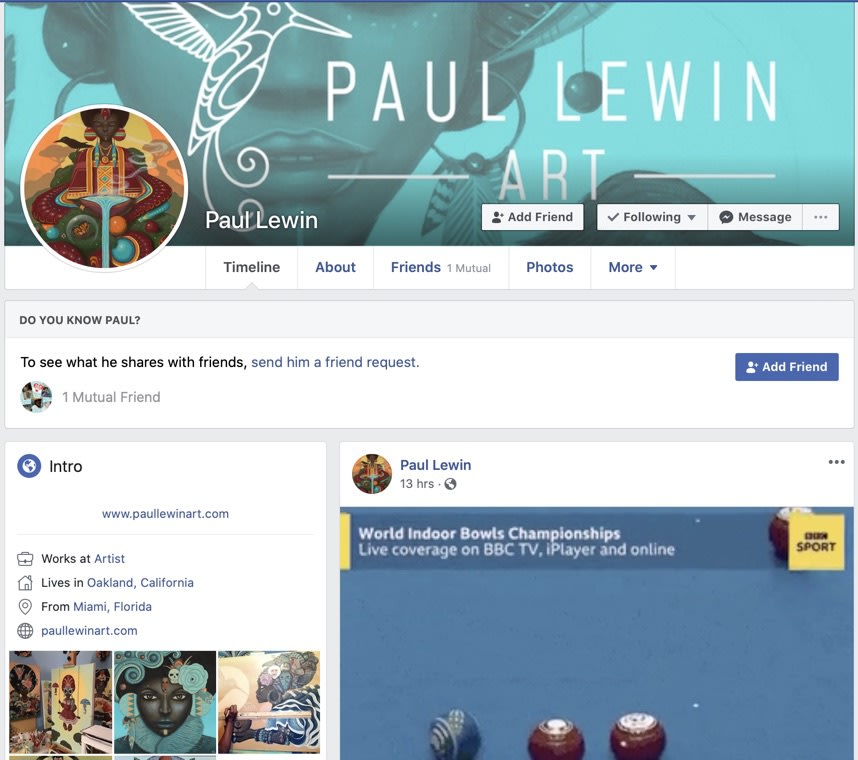
Task: Click the location pin icon beside From
Action: tap(25, 607)
